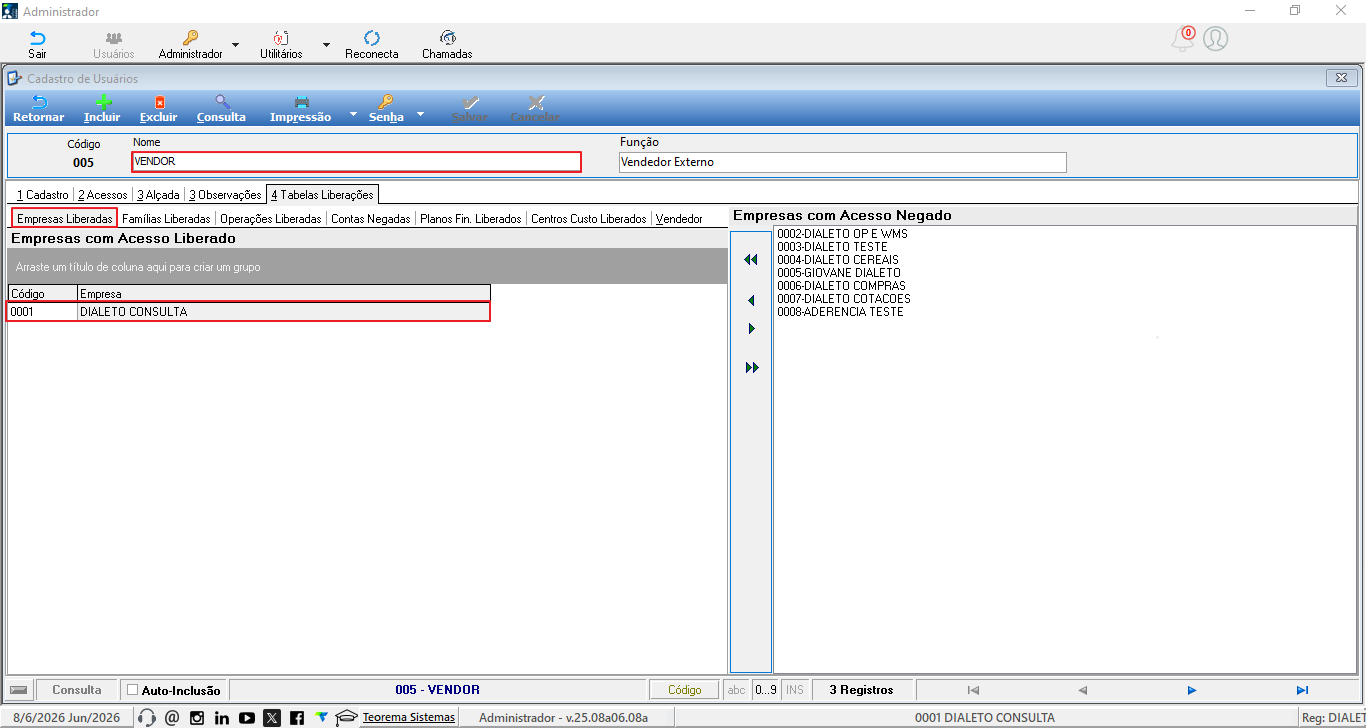Move all companies with double left arrows
Viewport: 1366px width, 728px height.
click(x=751, y=260)
